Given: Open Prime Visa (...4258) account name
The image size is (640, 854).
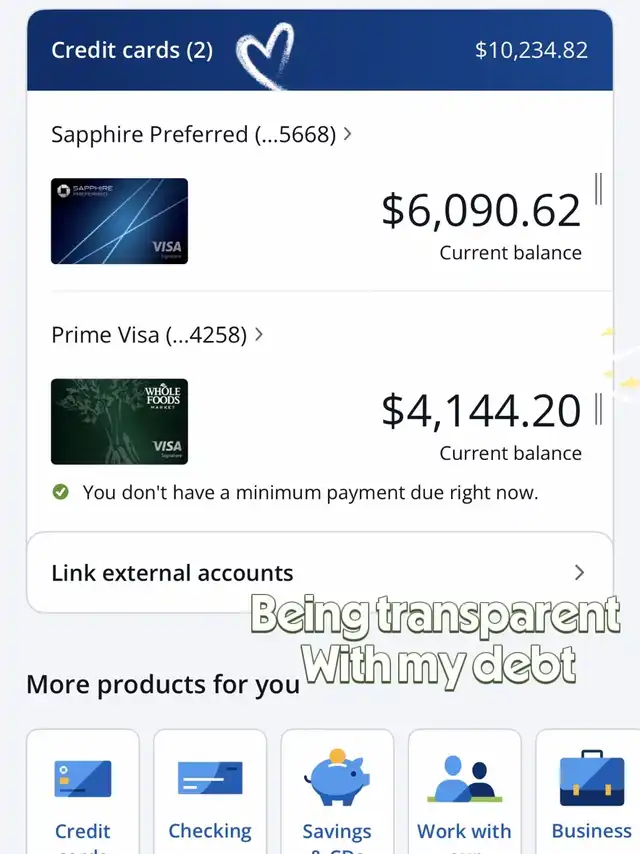Looking at the screenshot, I should click(149, 335).
